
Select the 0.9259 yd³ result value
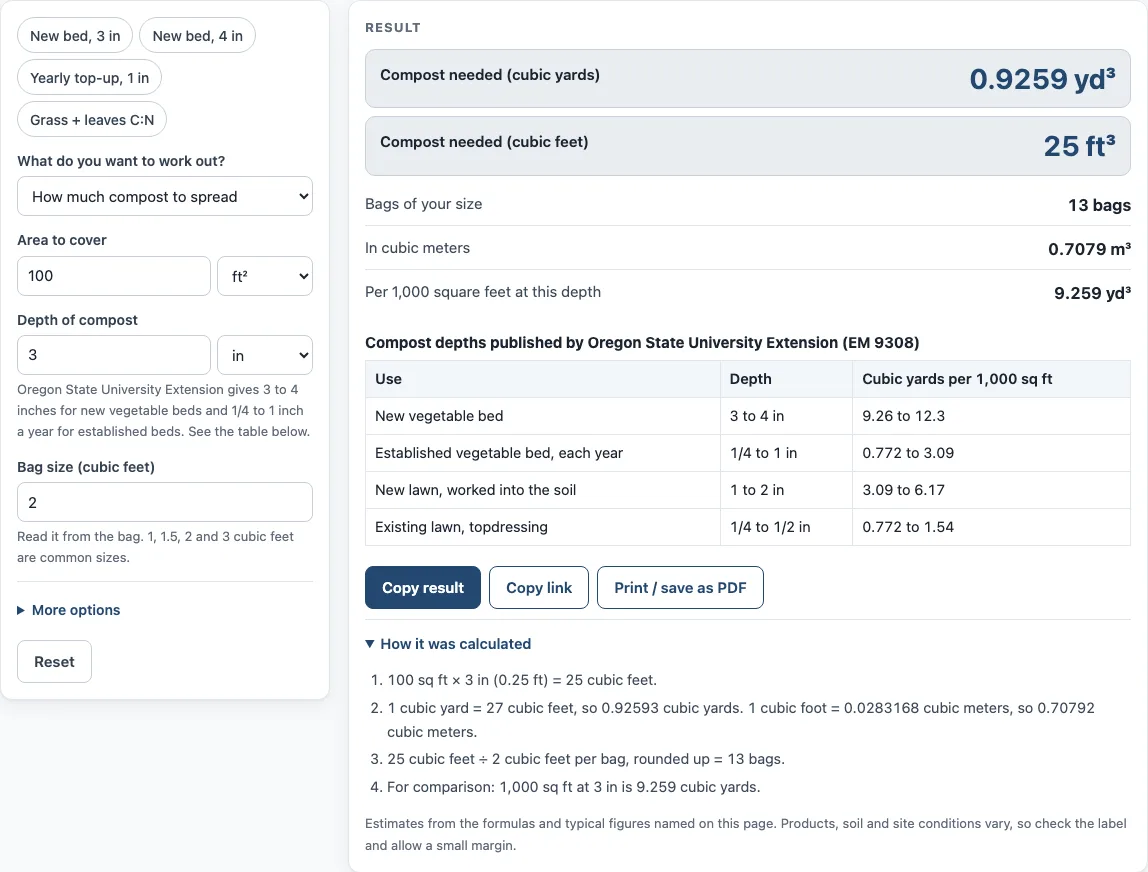coord(1043,78)
